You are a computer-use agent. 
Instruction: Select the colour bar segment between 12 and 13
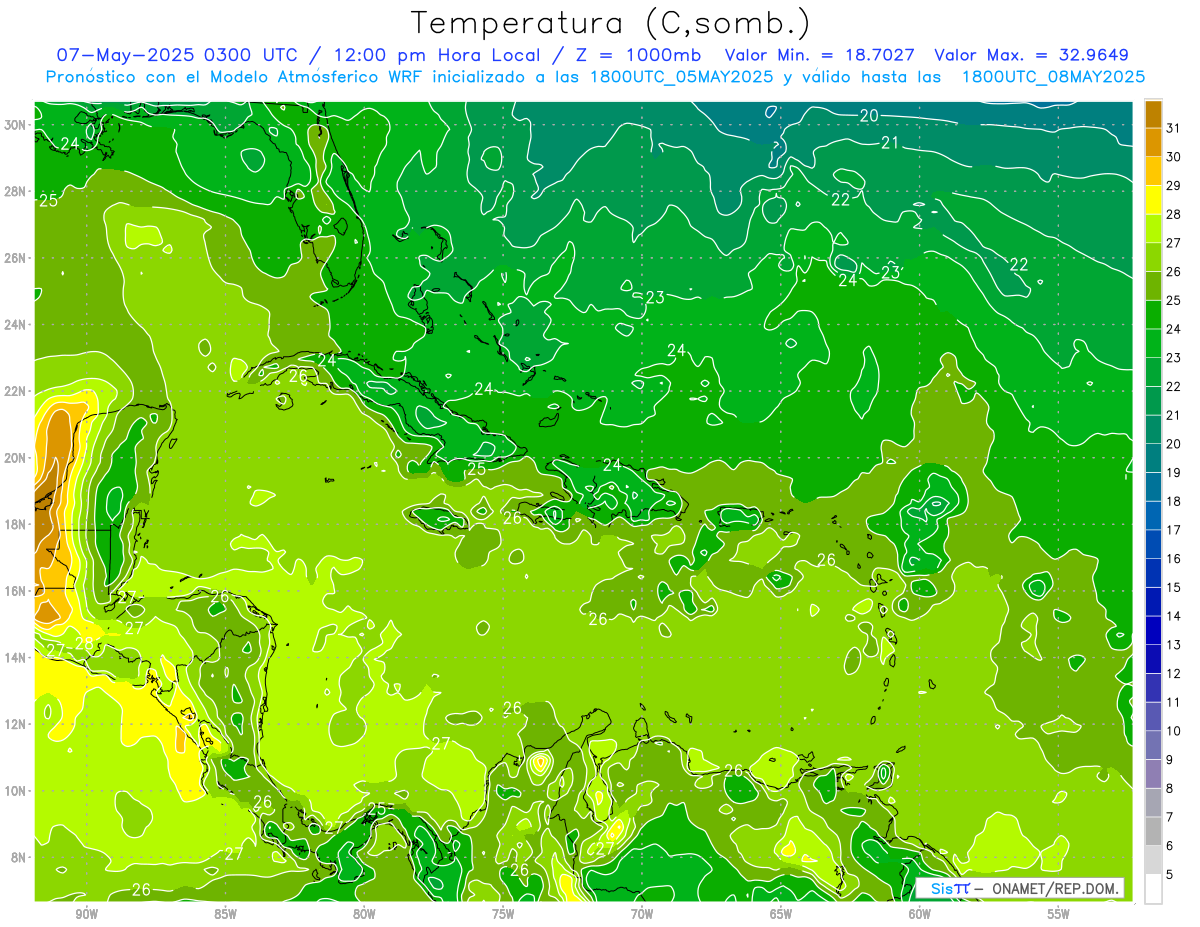[1153, 659]
